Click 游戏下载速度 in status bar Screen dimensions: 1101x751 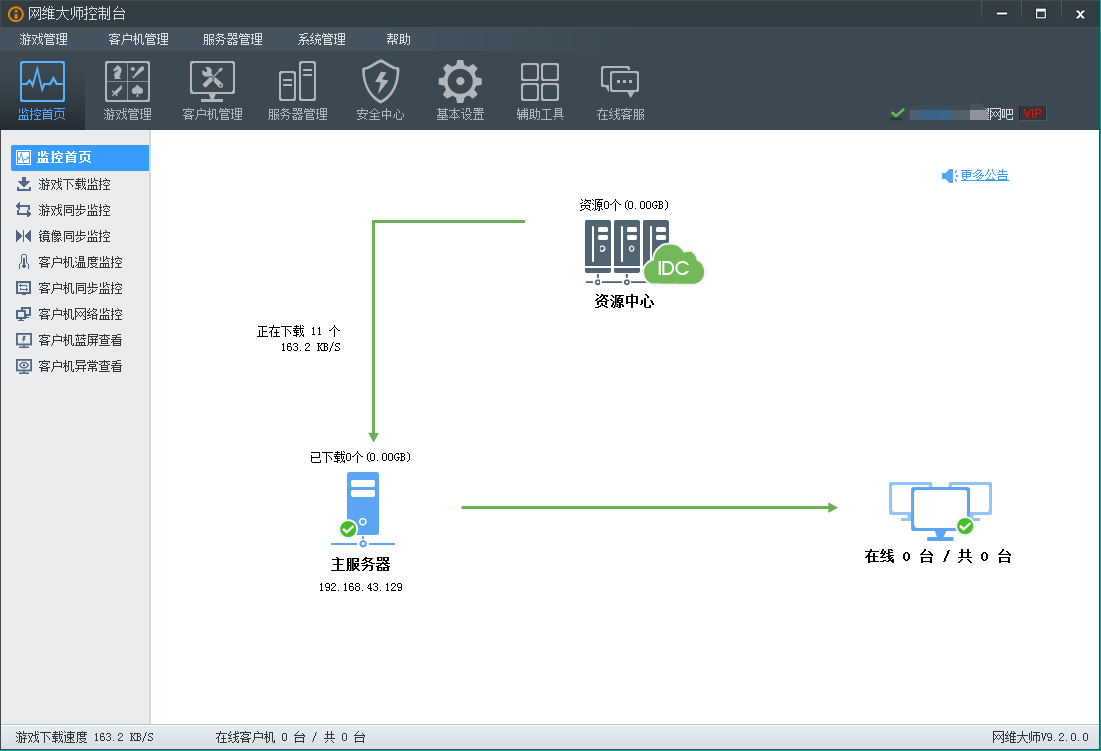point(84,737)
